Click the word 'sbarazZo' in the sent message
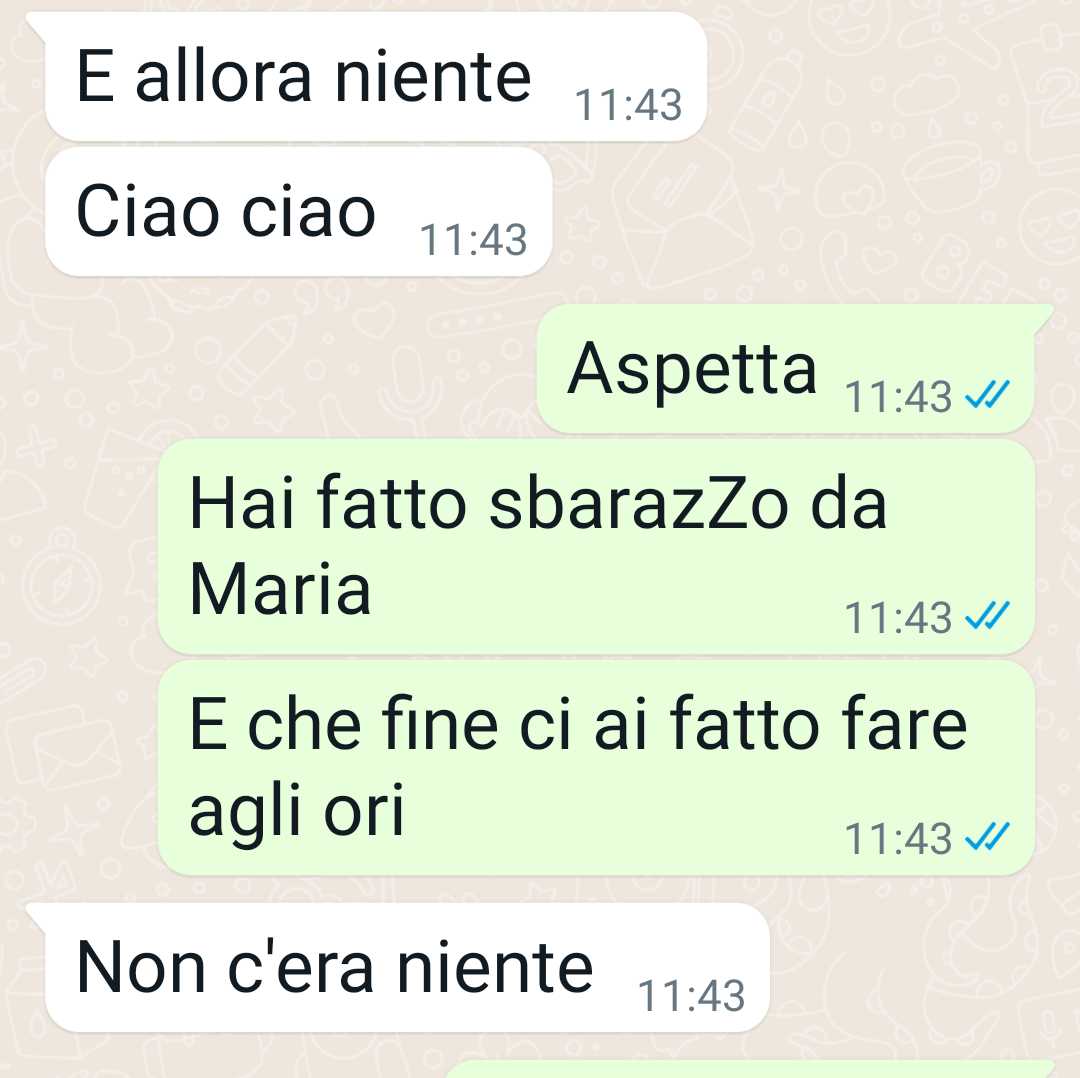Viewport: 1080px width, 1078px height. point(638,504)
